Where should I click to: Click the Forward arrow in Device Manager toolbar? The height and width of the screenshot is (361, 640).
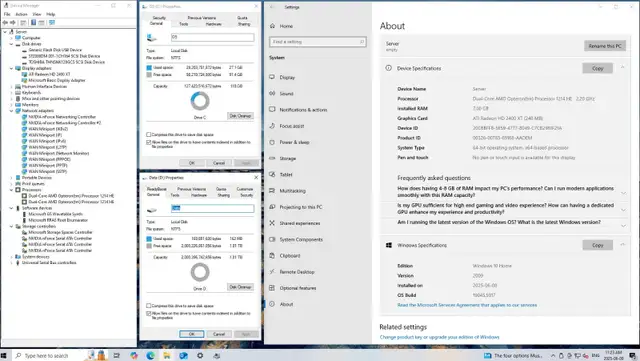[x=13, y=22]
